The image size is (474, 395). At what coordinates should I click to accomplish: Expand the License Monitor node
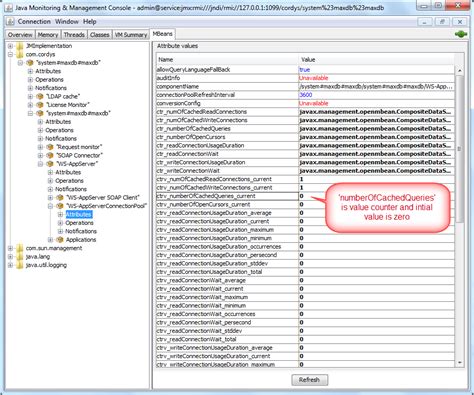(x=30, y=105)
